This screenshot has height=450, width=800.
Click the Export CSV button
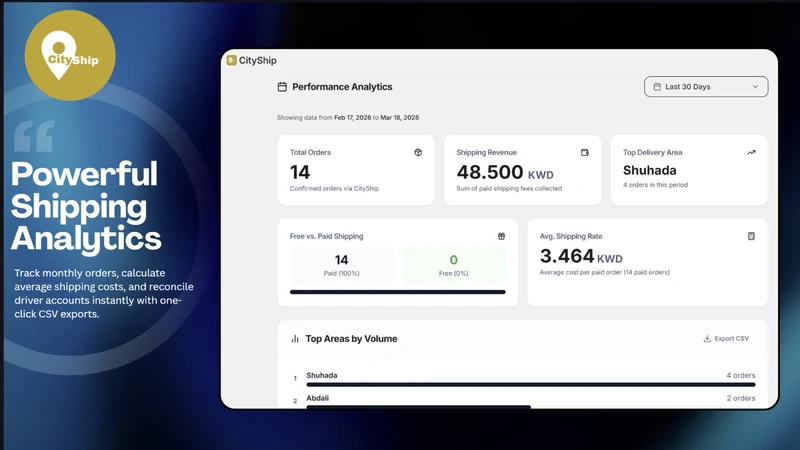coord(726,338)
